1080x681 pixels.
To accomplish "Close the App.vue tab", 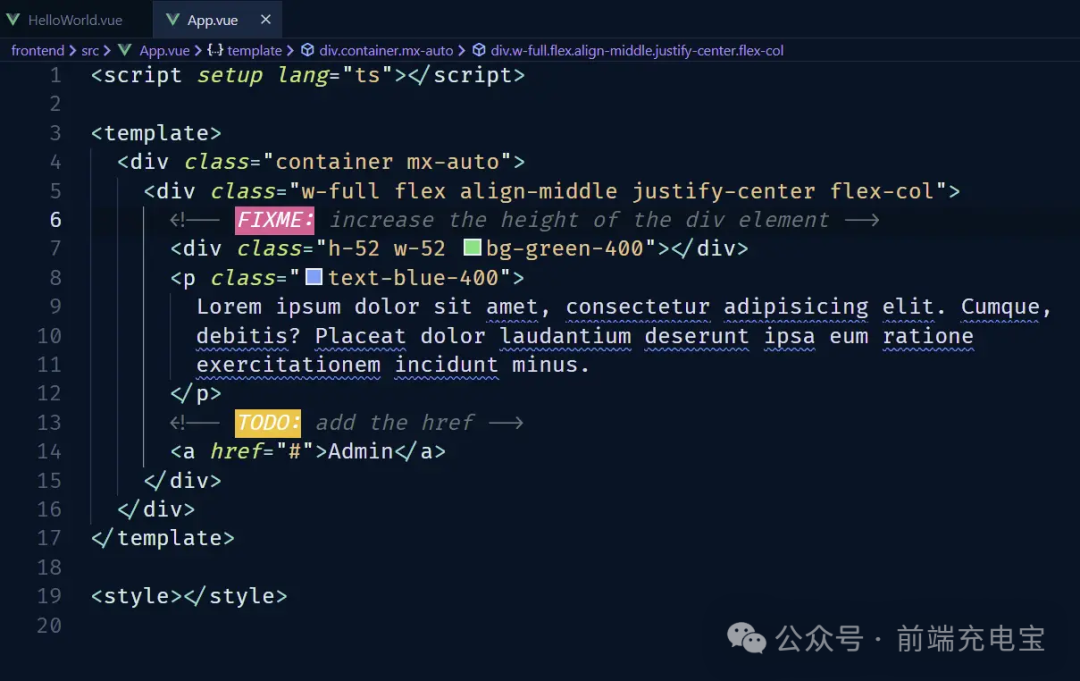I will coord(266,20).
